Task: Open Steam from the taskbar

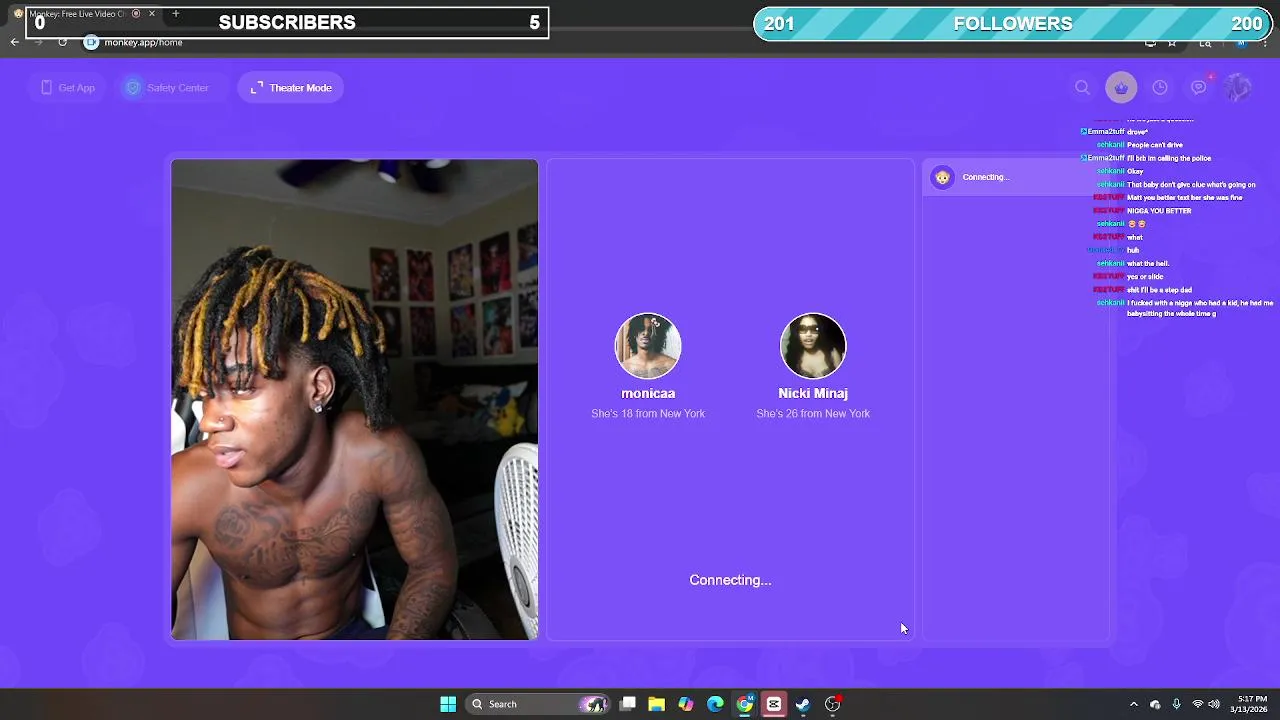Action: 803,704
